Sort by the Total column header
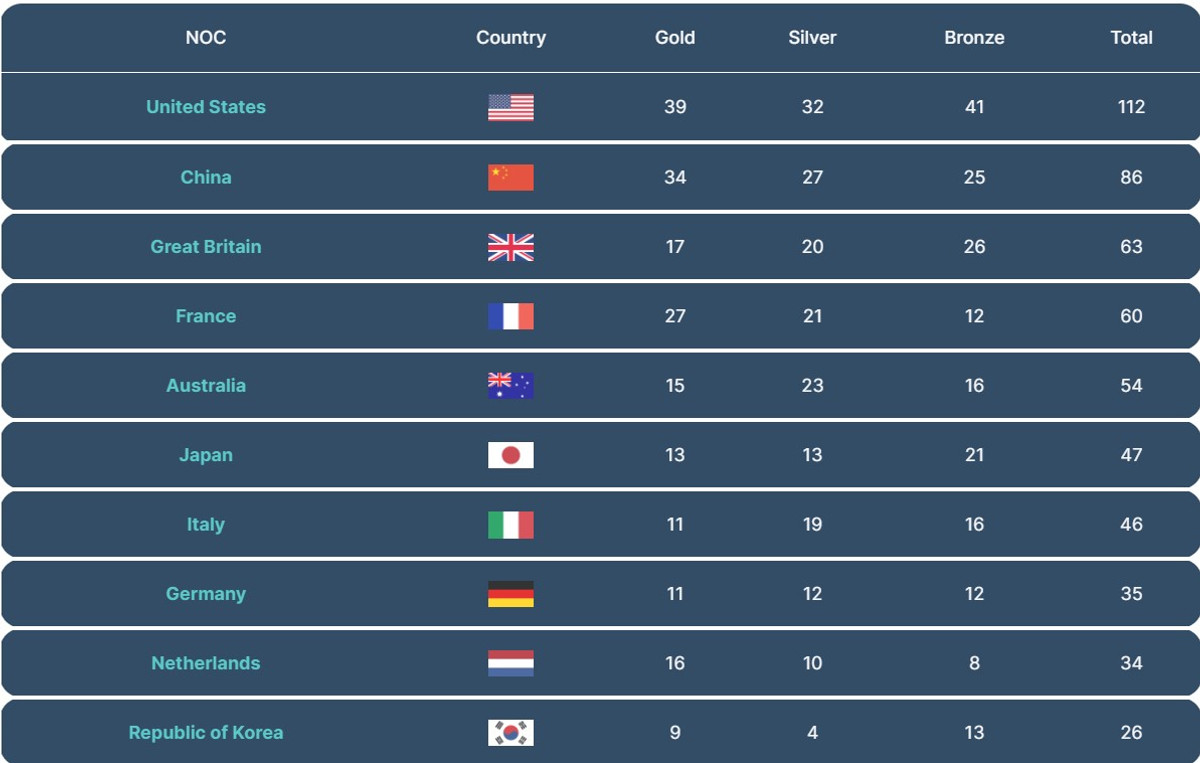 (x=1131, y=38)
